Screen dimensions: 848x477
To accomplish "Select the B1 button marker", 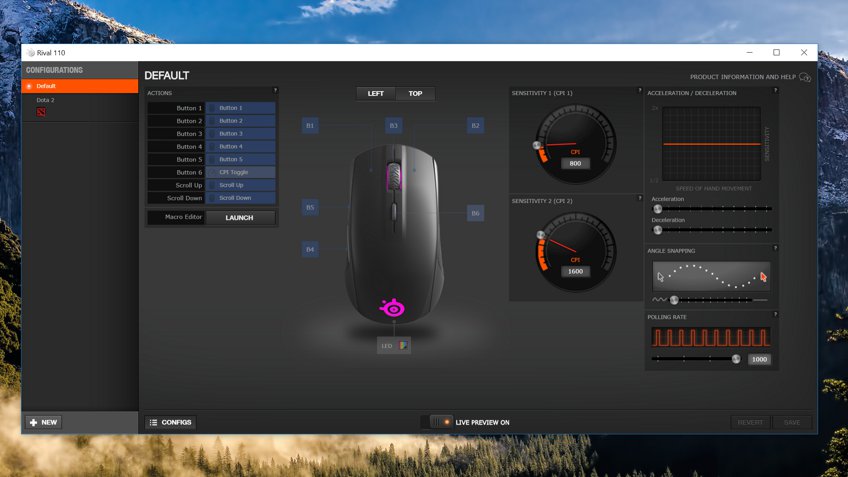I will [x=310, y=125].
